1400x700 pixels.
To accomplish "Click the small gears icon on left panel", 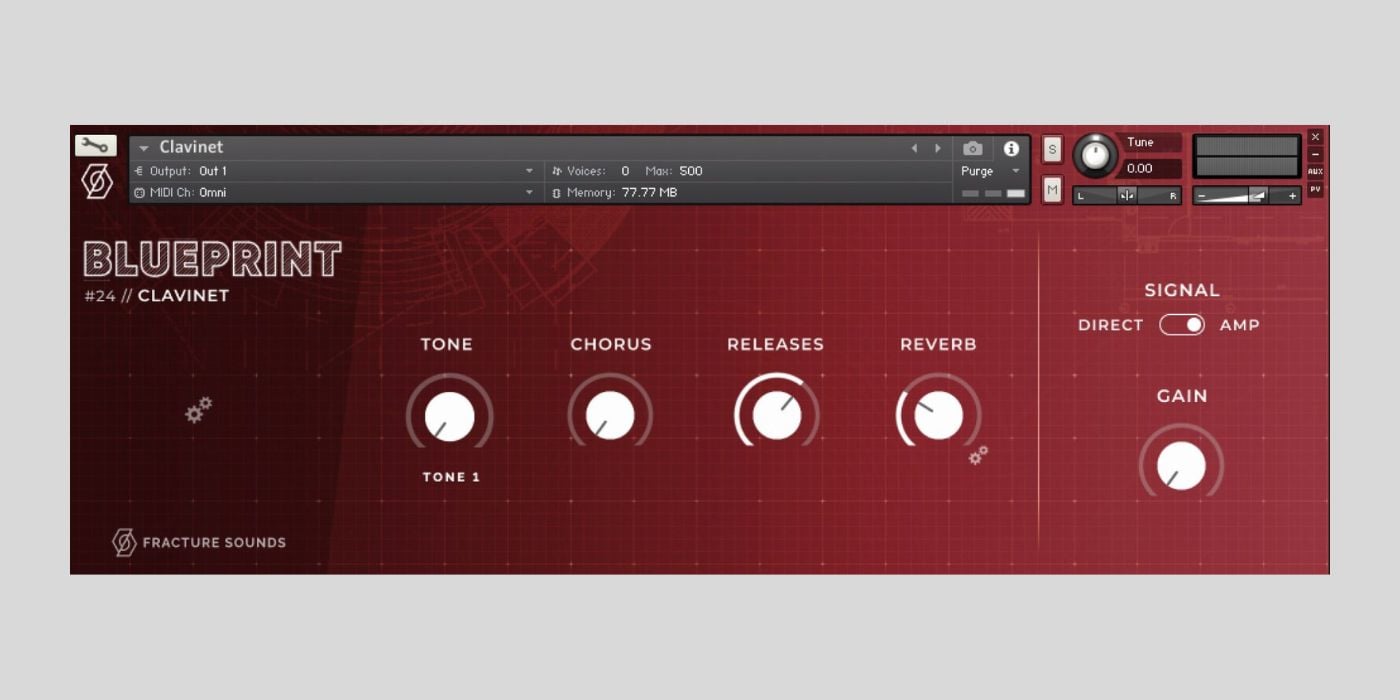I will click(x=198, y=409).
